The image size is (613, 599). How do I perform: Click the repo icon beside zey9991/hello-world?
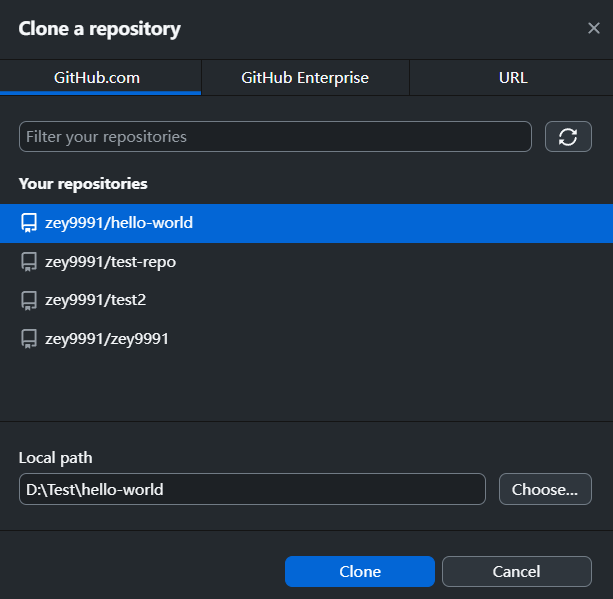(29, 223)
